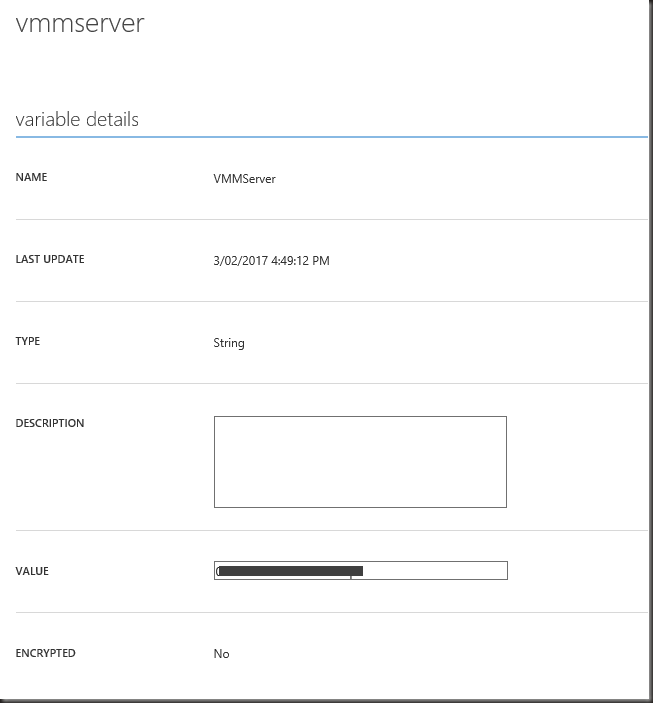Click the TYPE field label
The height and width of the screenshot is (703, 653).
pyautogui.click(x=28, y=341)
